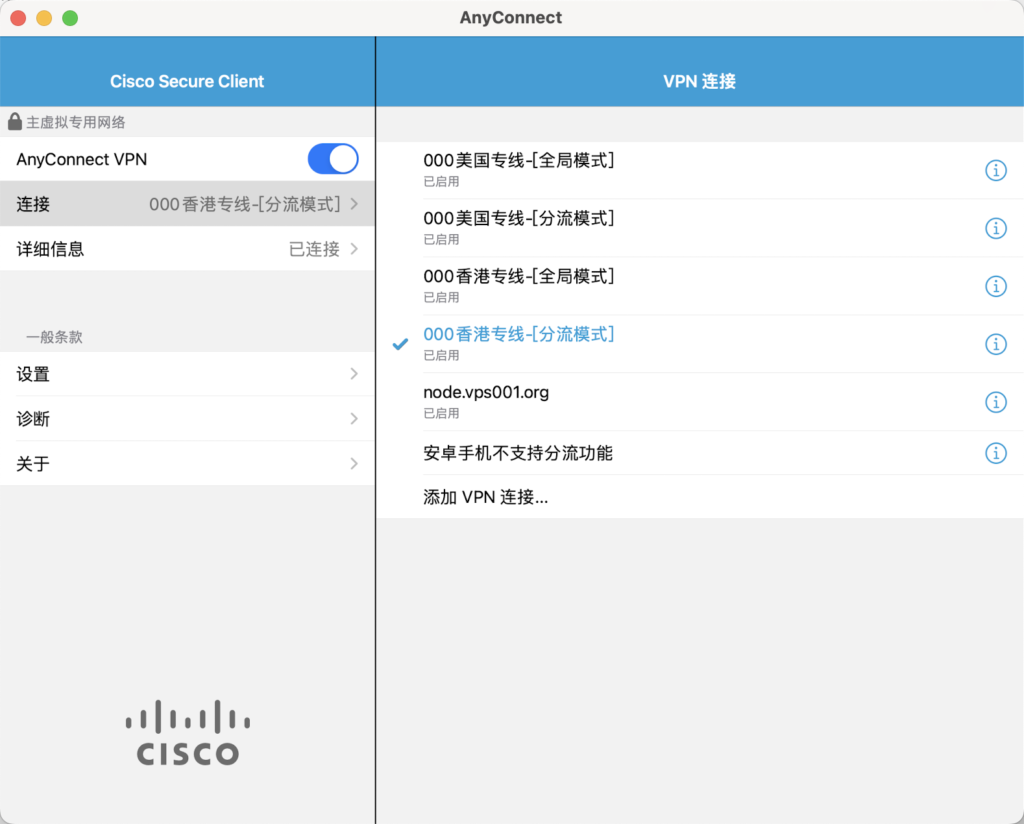The height and width of the screenshot is (824, 1024).
Task: Click the AnyConnect VPN label
Action: pos(82,159)
